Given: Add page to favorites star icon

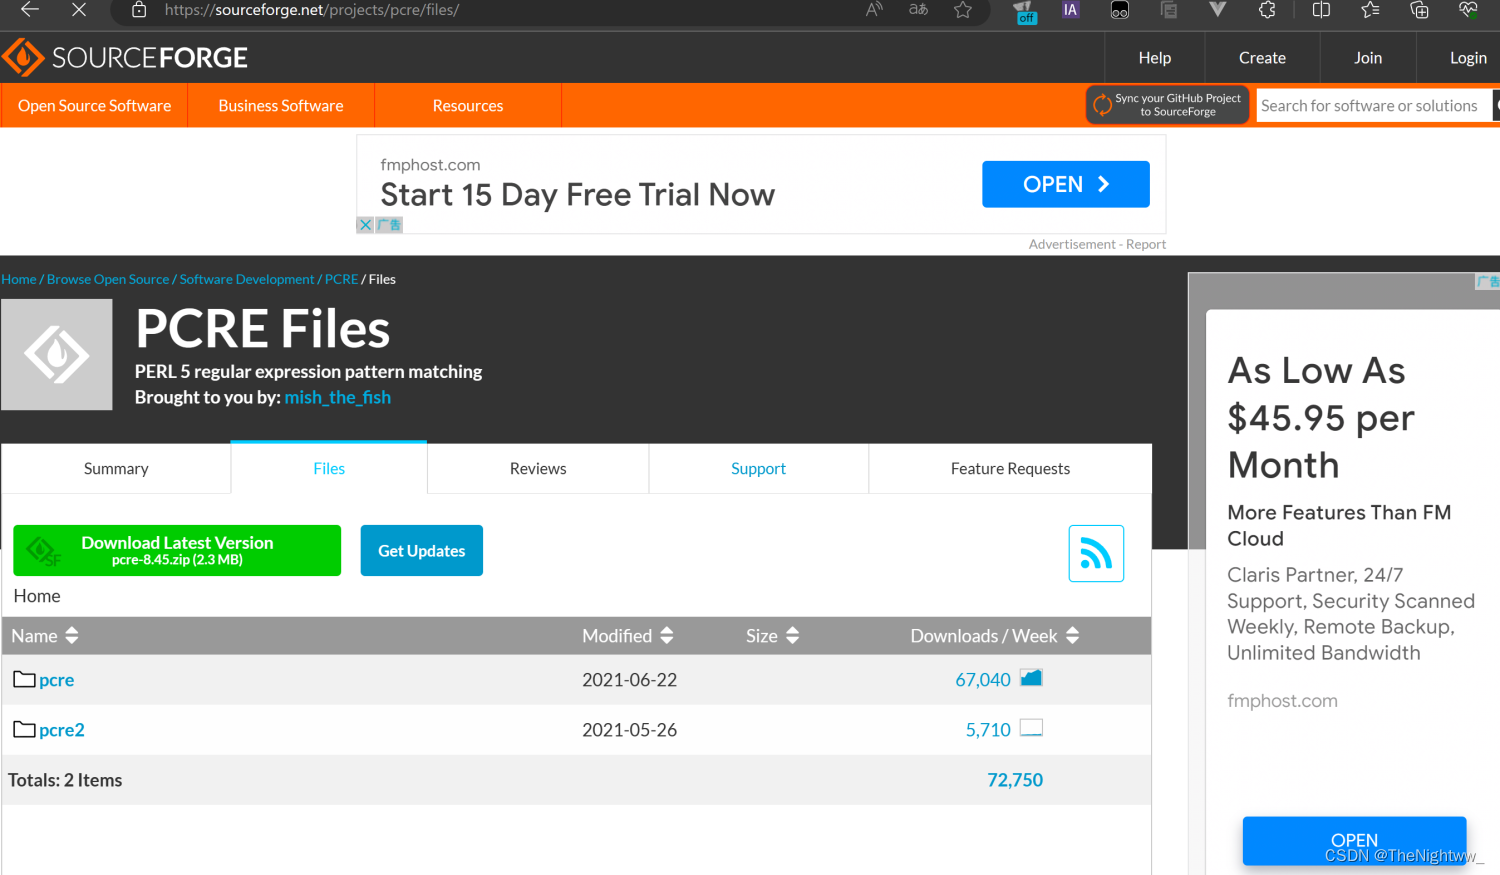Looking at the screenshot, I should [963, 10].
